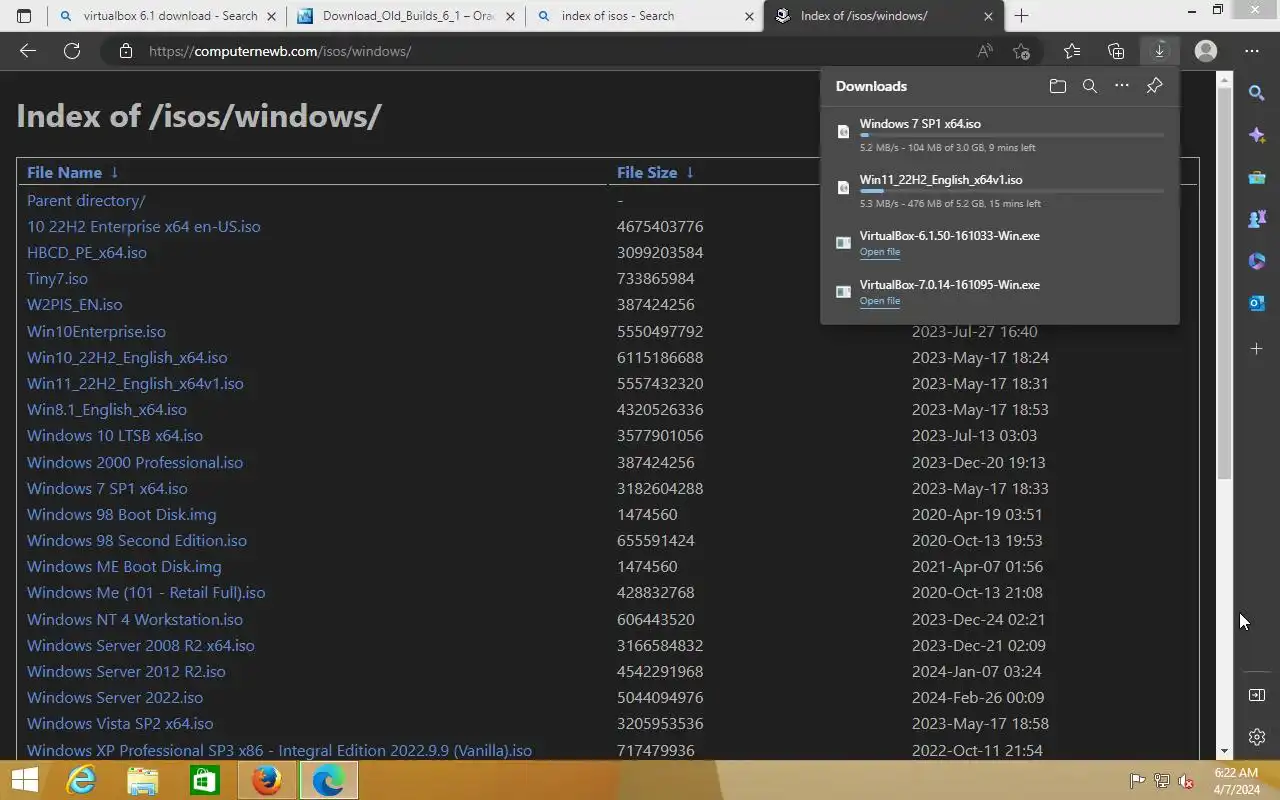Add a new app to sidebar
This screenshot has height=800, width=1280.
pyautogui.click(x=1257, y=348)
